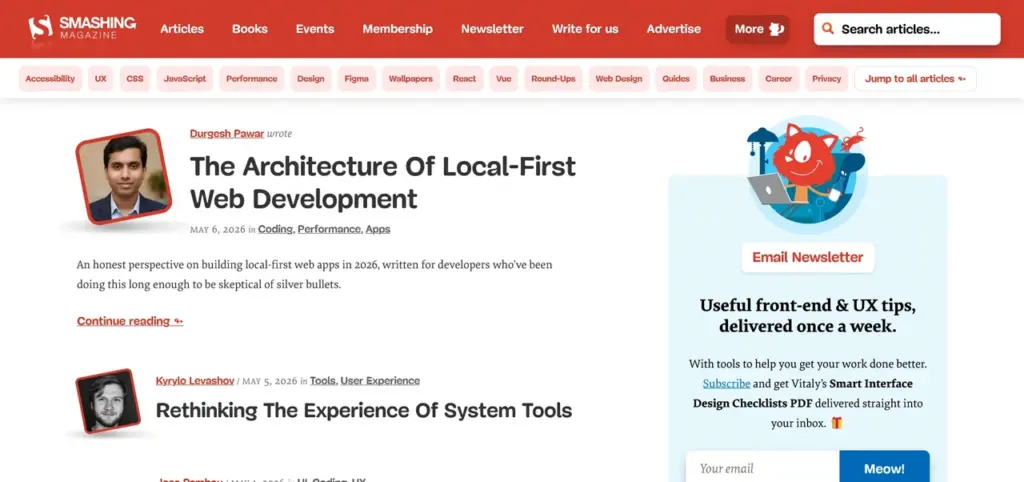Image resolution: width=1024 pixels, height=482 pixels.
Task: Click the User Experience tag link
Action: pos(380,381)
